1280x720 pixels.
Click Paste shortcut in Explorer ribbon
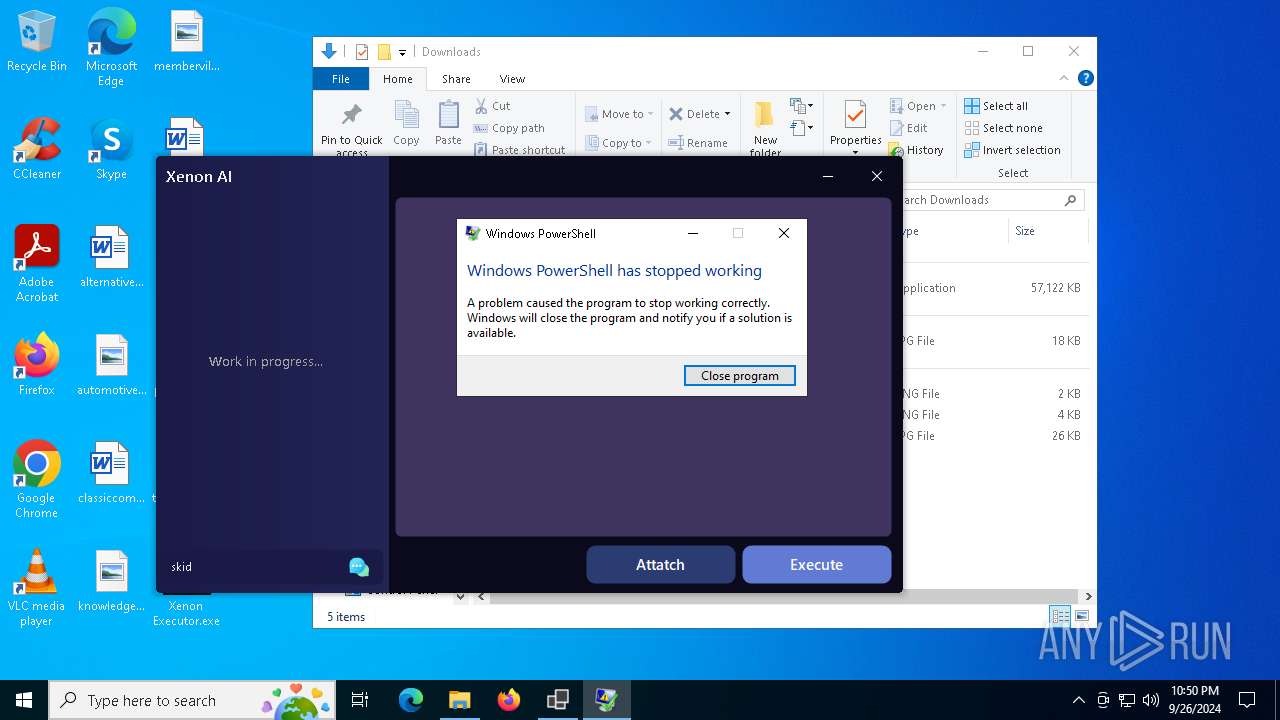click(x=519, y=150)
